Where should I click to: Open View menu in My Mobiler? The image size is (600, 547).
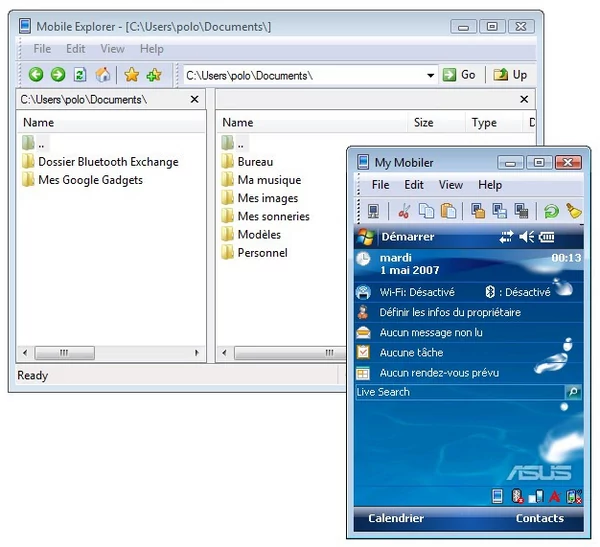pos(451,185)
